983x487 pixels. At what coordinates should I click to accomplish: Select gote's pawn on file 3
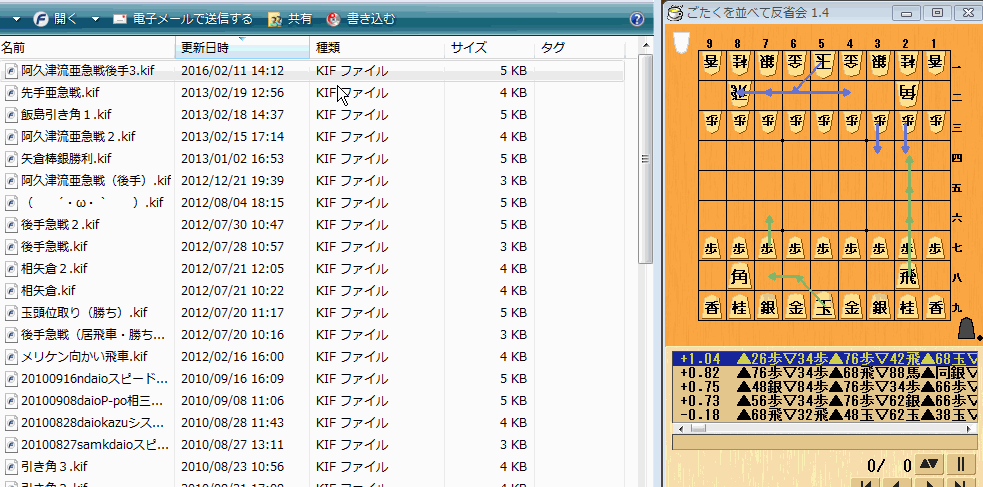pos(880,124)
